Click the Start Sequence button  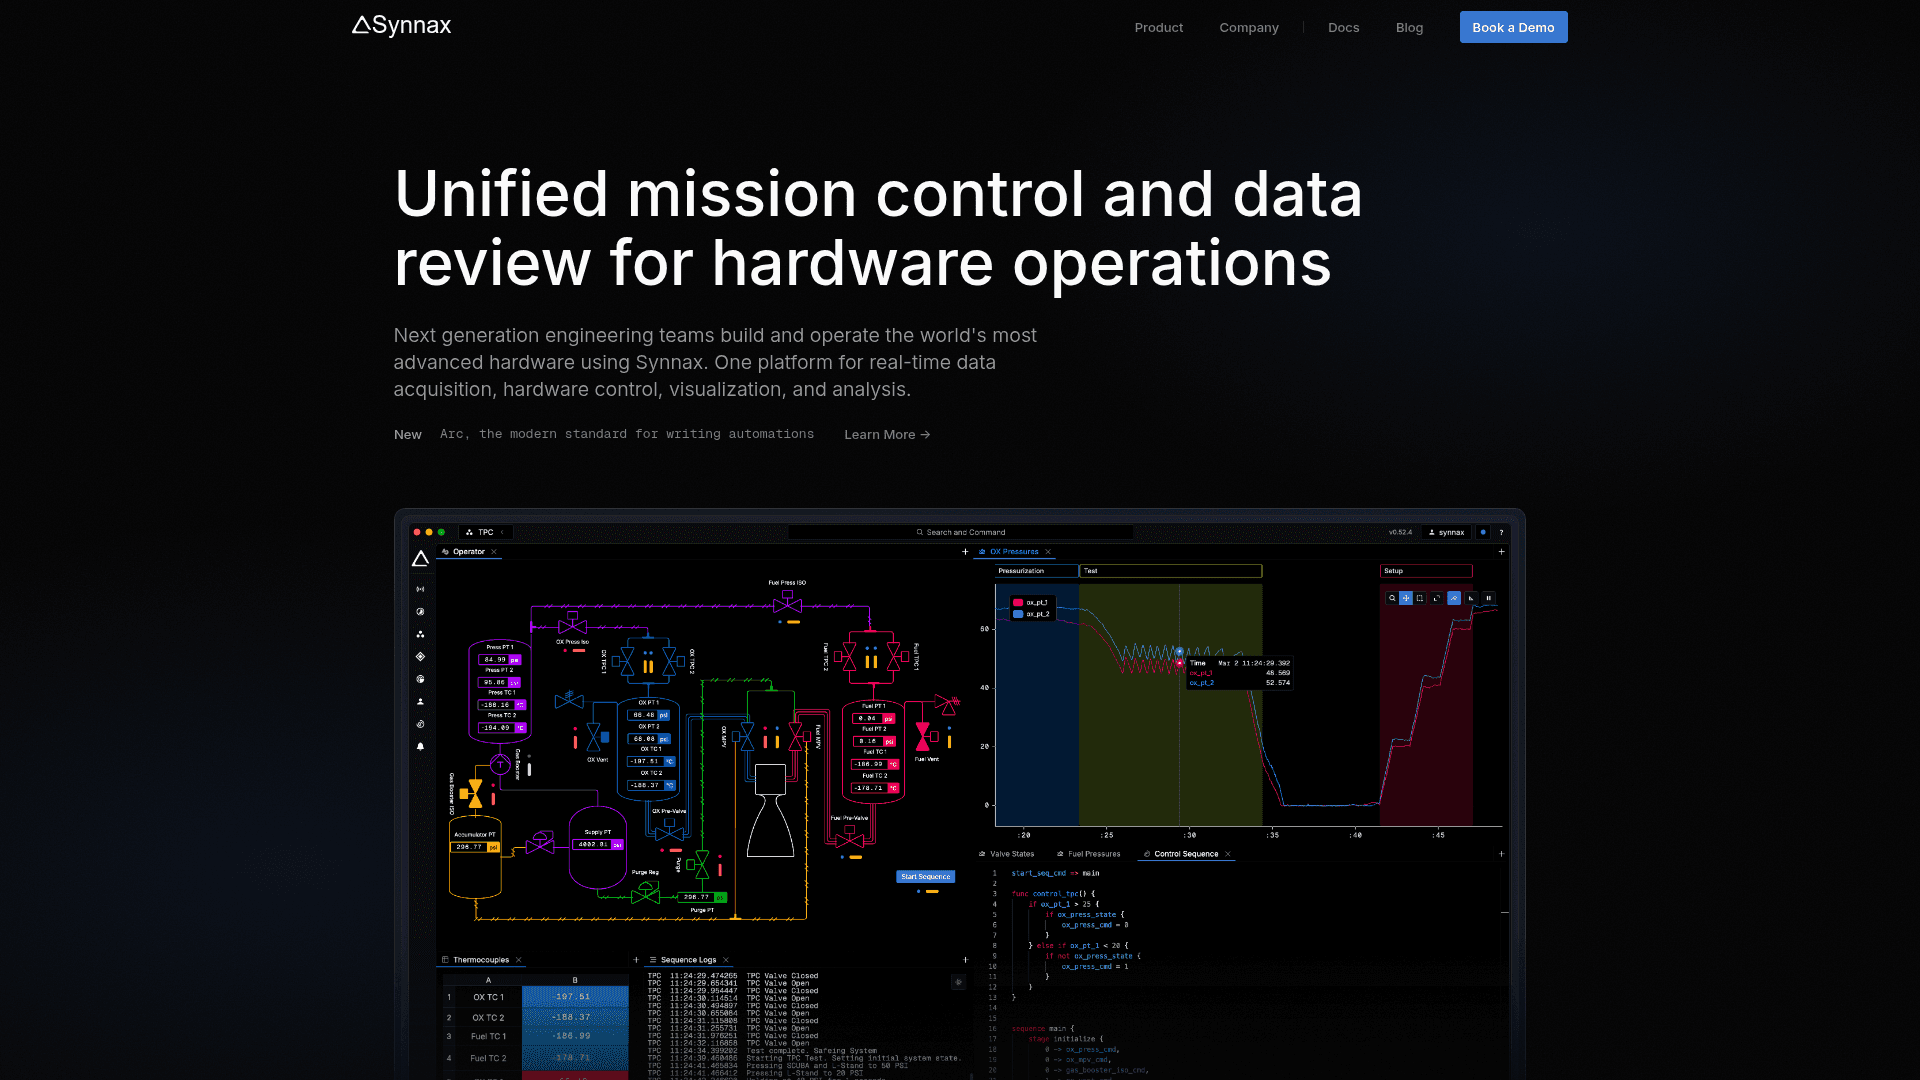tap(925, 876)
